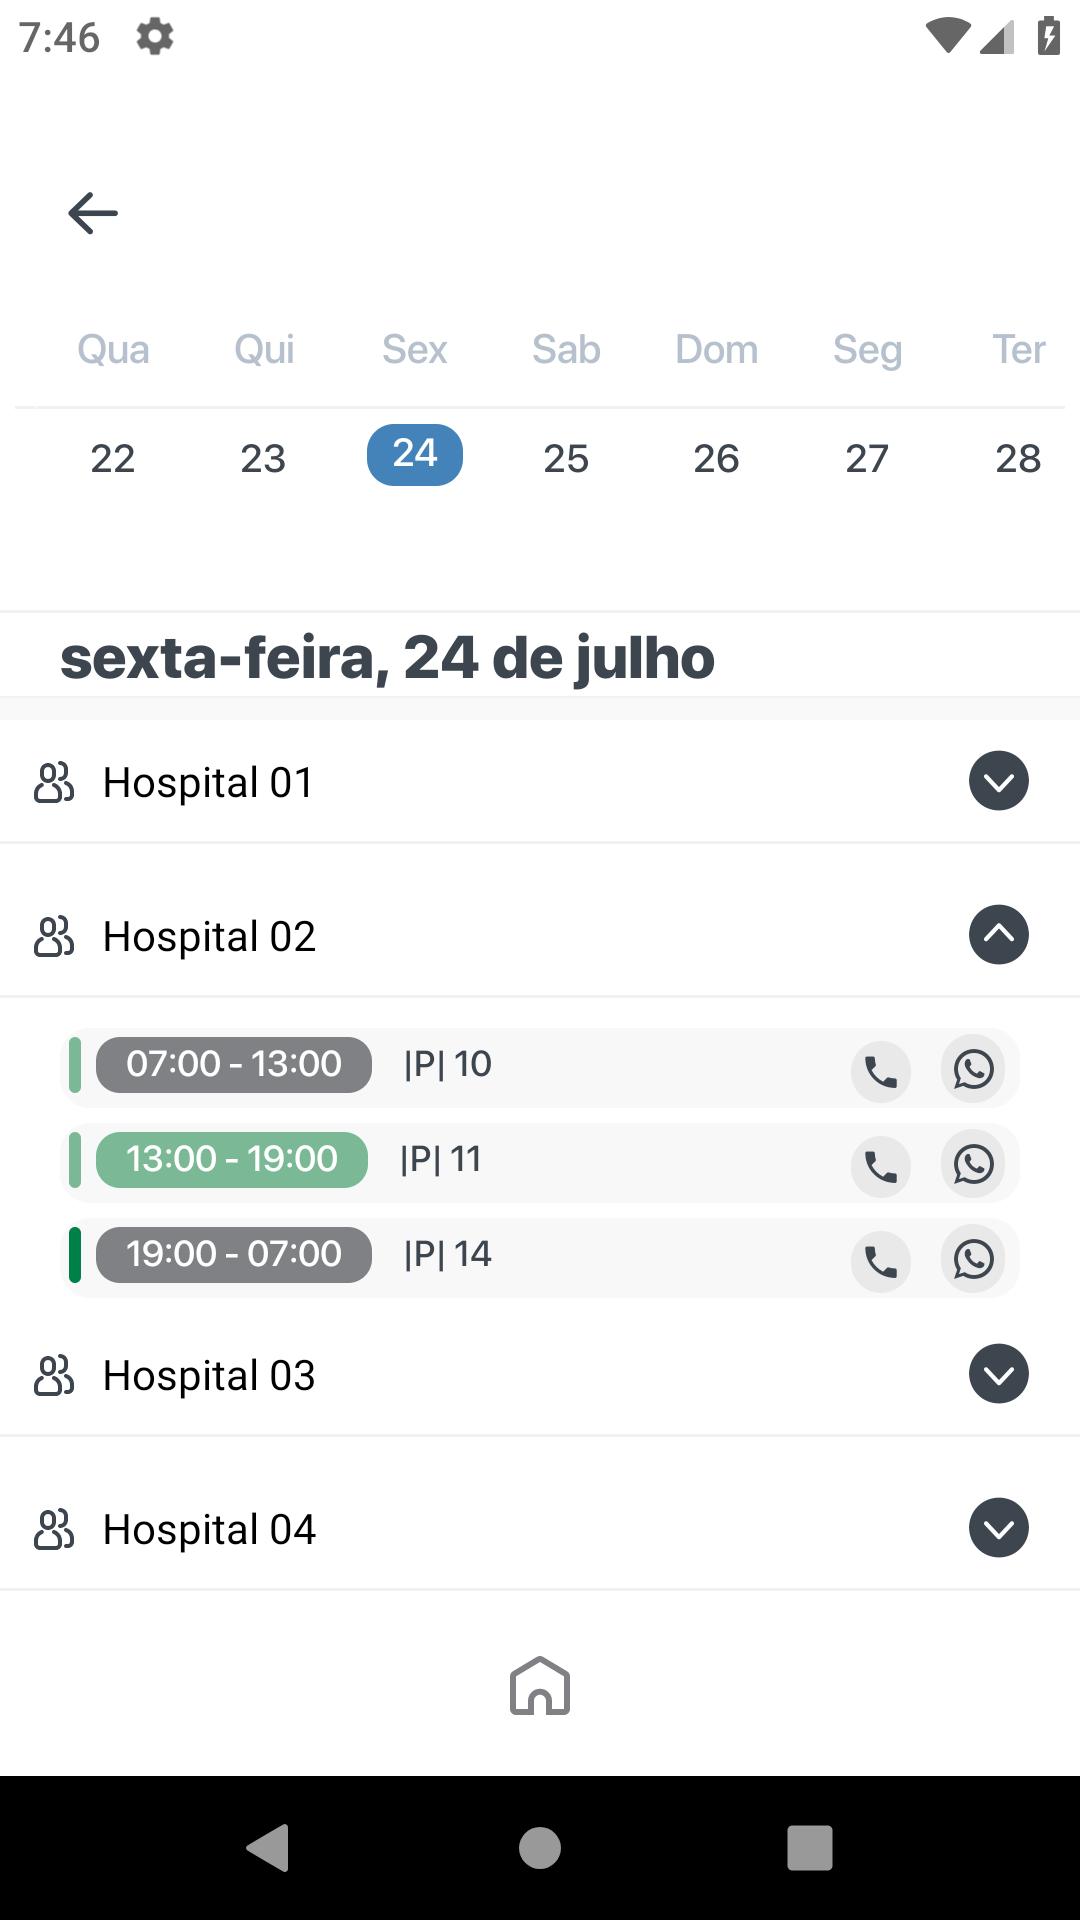Tap the green 13:00 - 19:00 shift badge
Viewport: 1080px width, 1920px height.
(232, 1159)
